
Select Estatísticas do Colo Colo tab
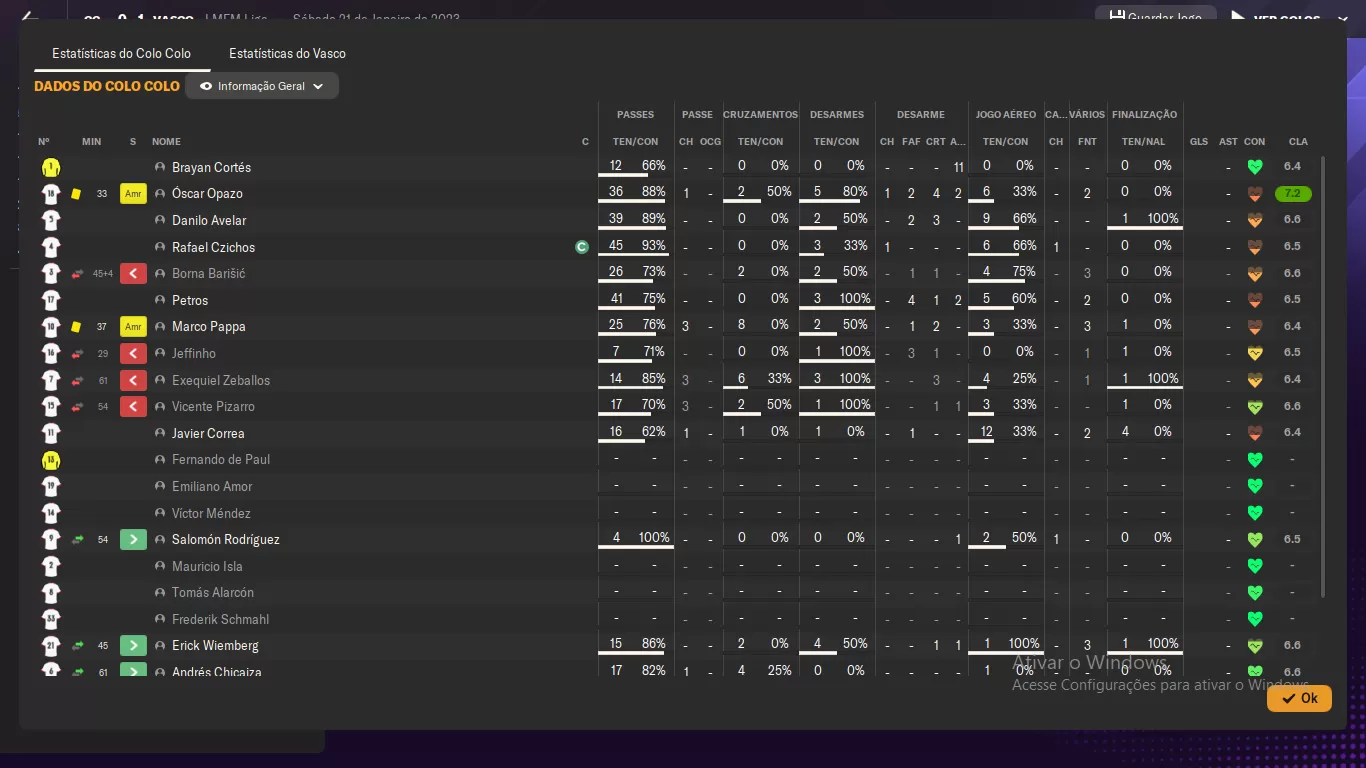(x=121, y=53)
